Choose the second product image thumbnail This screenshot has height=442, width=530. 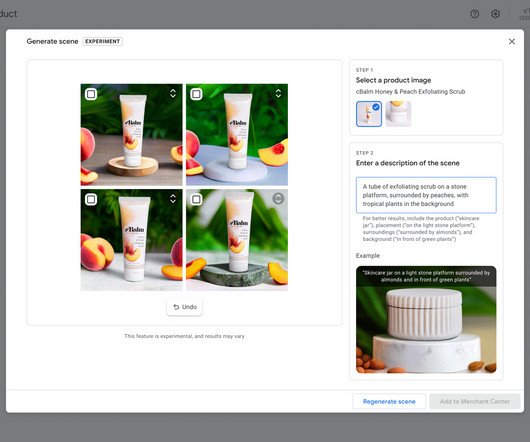pos(398,114)
